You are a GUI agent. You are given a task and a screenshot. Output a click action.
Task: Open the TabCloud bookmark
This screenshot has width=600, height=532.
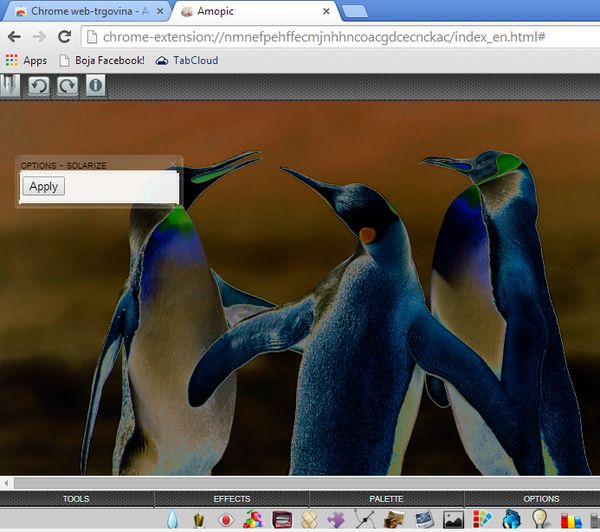[186, 61]
